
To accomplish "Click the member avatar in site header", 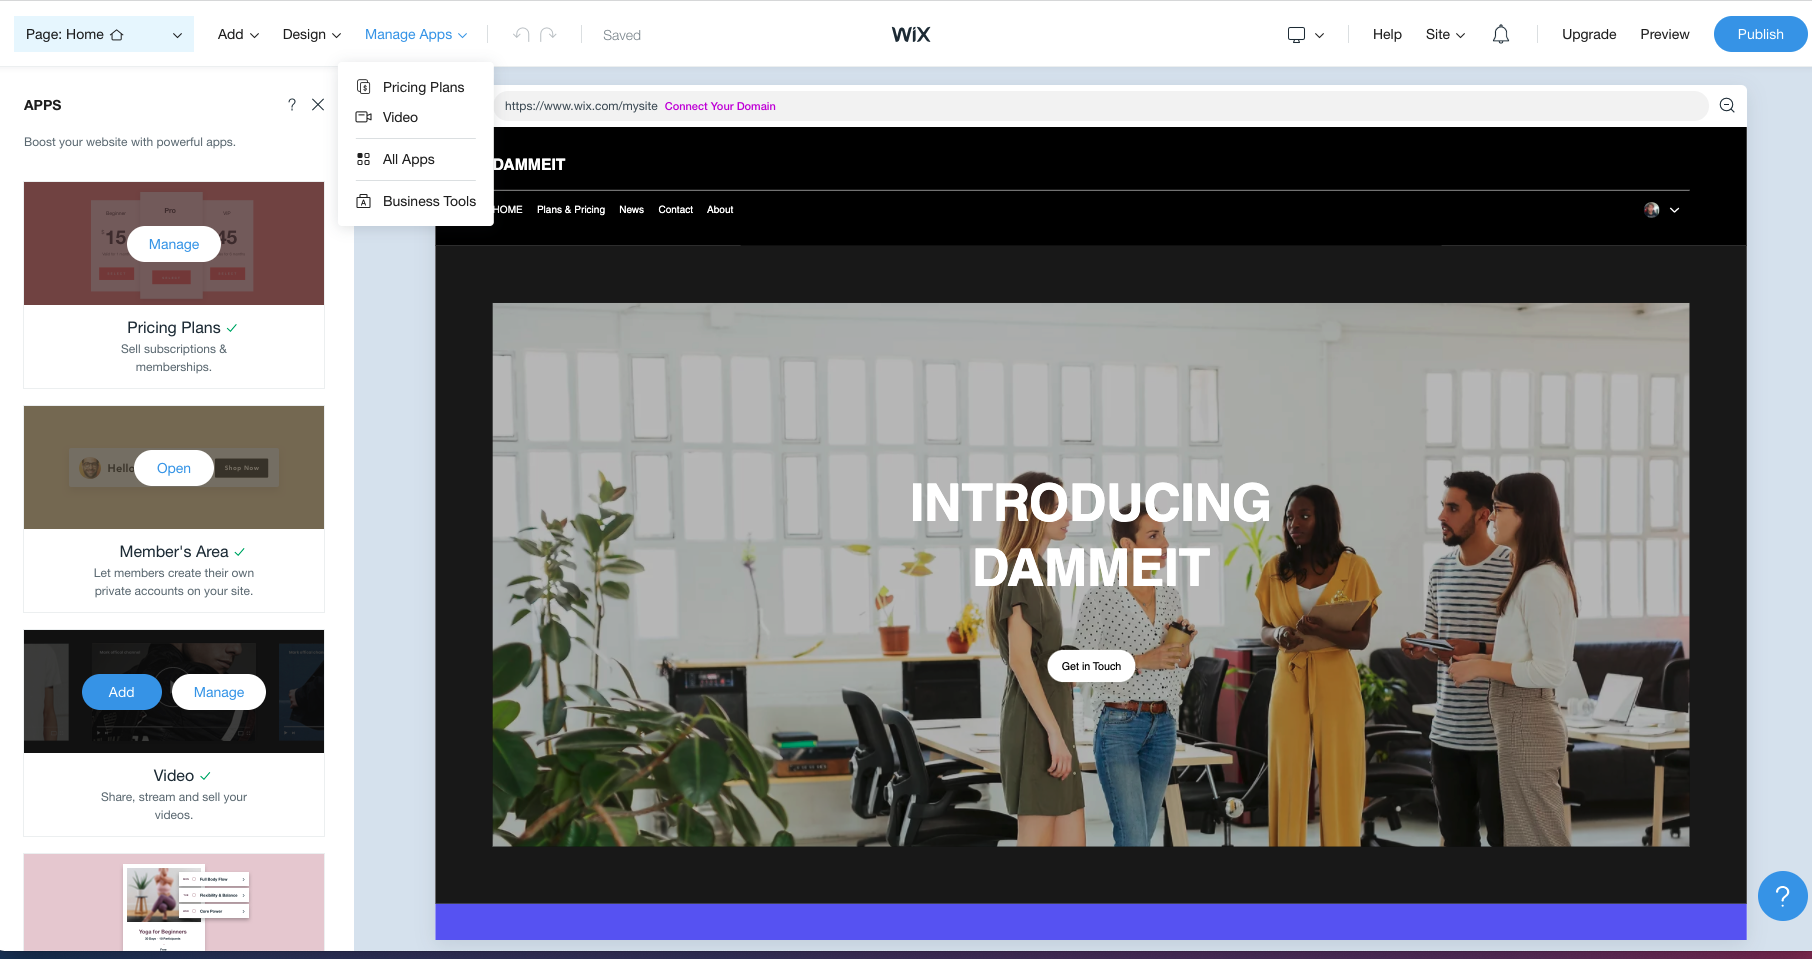I will coord(1652,210).
